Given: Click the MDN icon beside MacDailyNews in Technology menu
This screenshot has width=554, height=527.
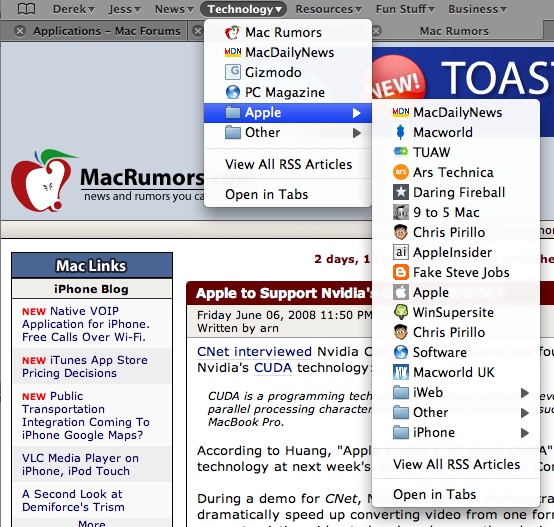Looking at the screenshot, I should pos(232,52).
